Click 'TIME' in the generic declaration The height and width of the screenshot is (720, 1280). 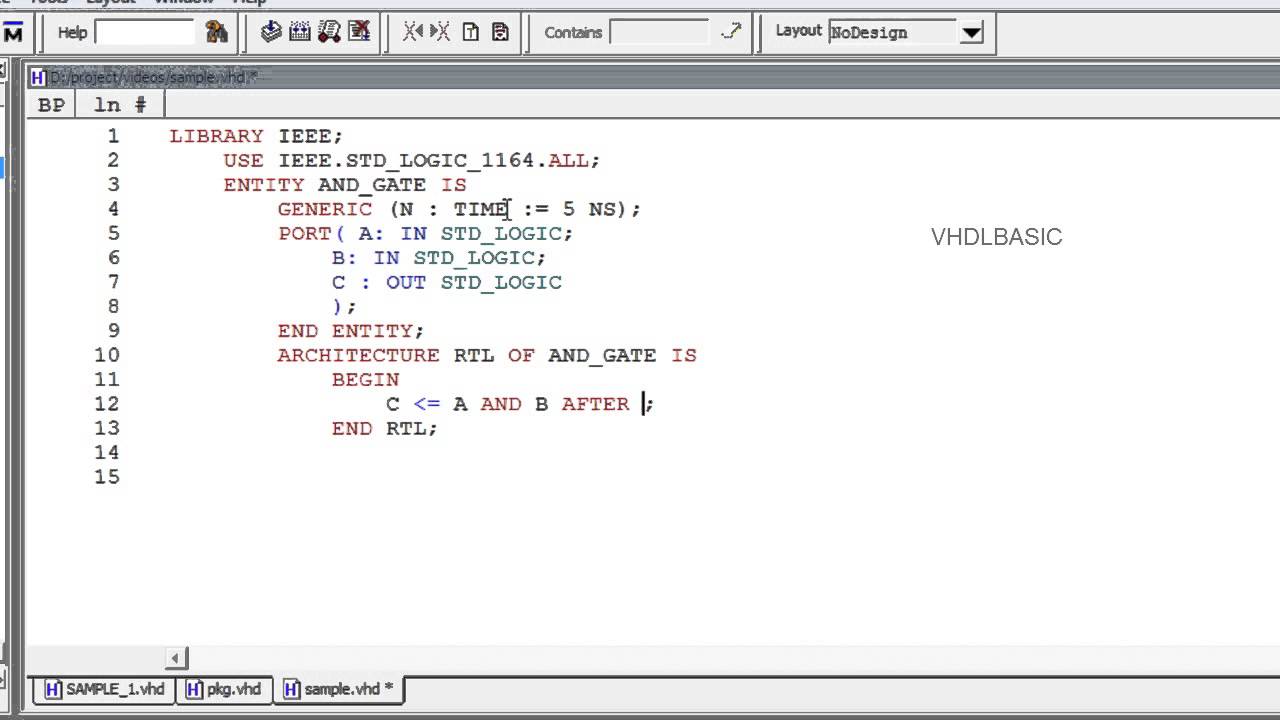pyautogui.click(x=481, y=209)
